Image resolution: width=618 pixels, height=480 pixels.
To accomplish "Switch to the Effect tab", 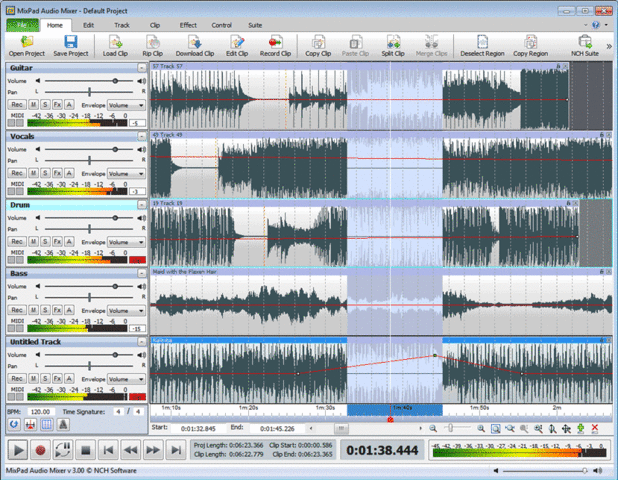I will (x=188, y=25).
